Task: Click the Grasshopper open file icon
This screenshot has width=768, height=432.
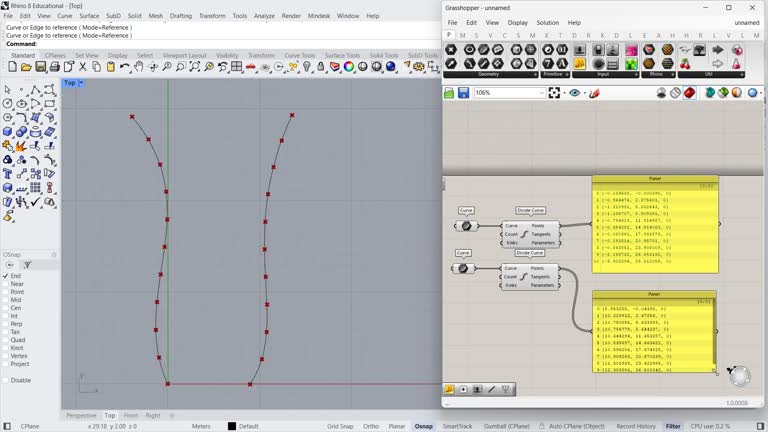Action: pyautogui.click(x=450, y=93)
